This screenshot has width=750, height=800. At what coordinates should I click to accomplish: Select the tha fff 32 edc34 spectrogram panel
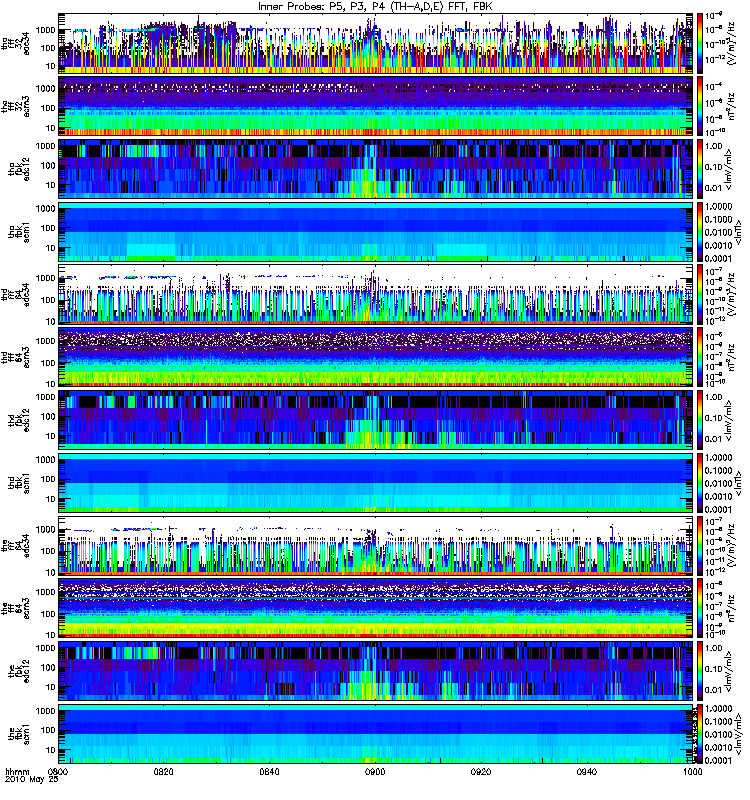click(375, 43)
